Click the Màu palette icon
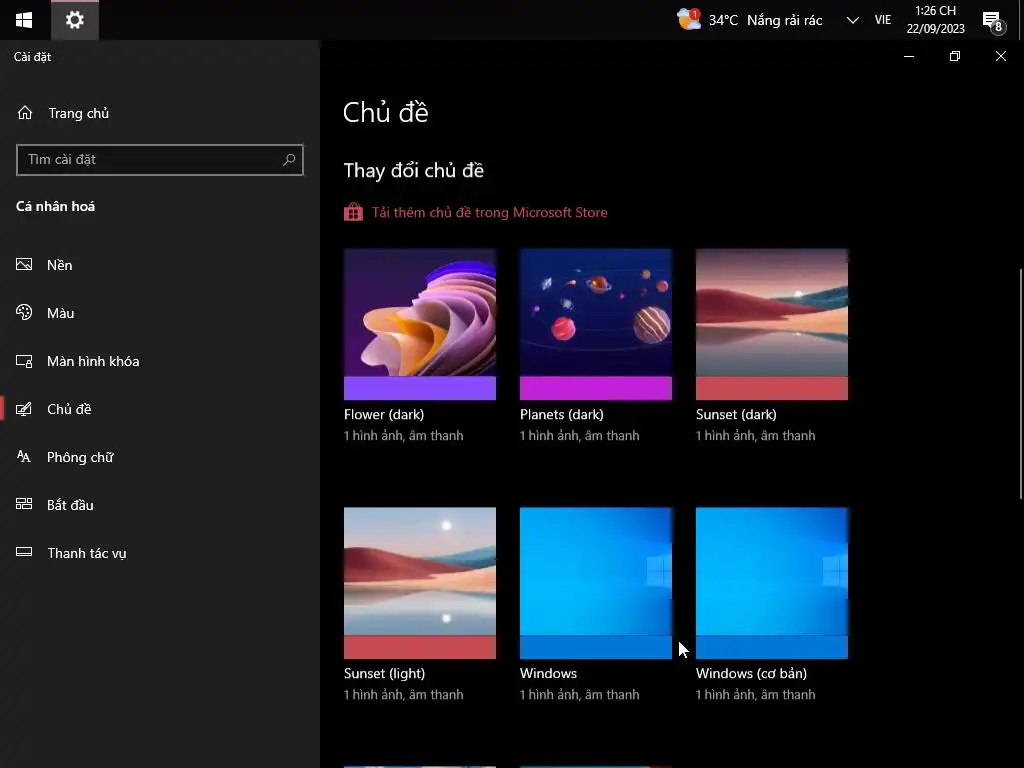Screen dimensions: 1024x768 (24, 312)
